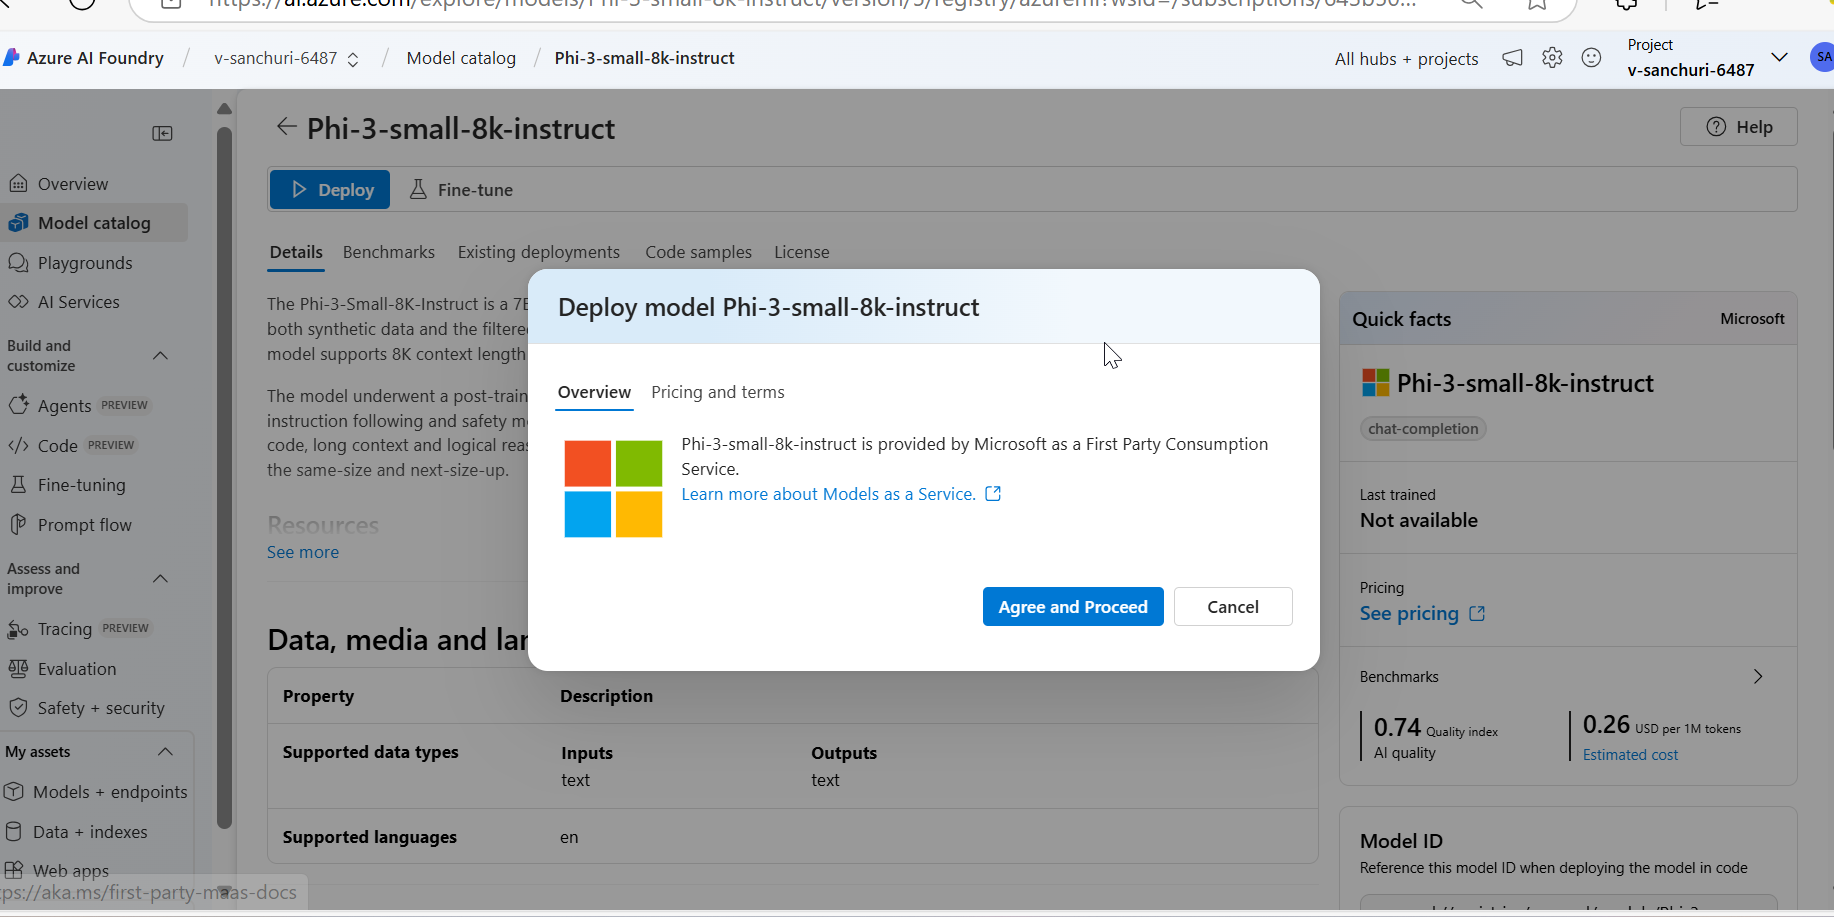Select the Overview tab in dialog
This screenshot has width=1834, height=917.
594,392
